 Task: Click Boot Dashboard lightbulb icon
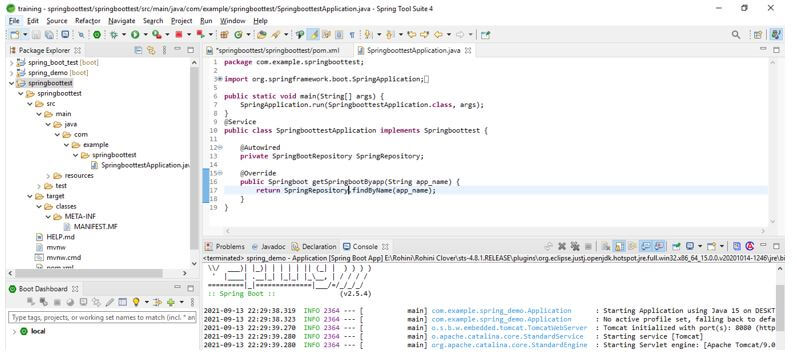(136, 302)
